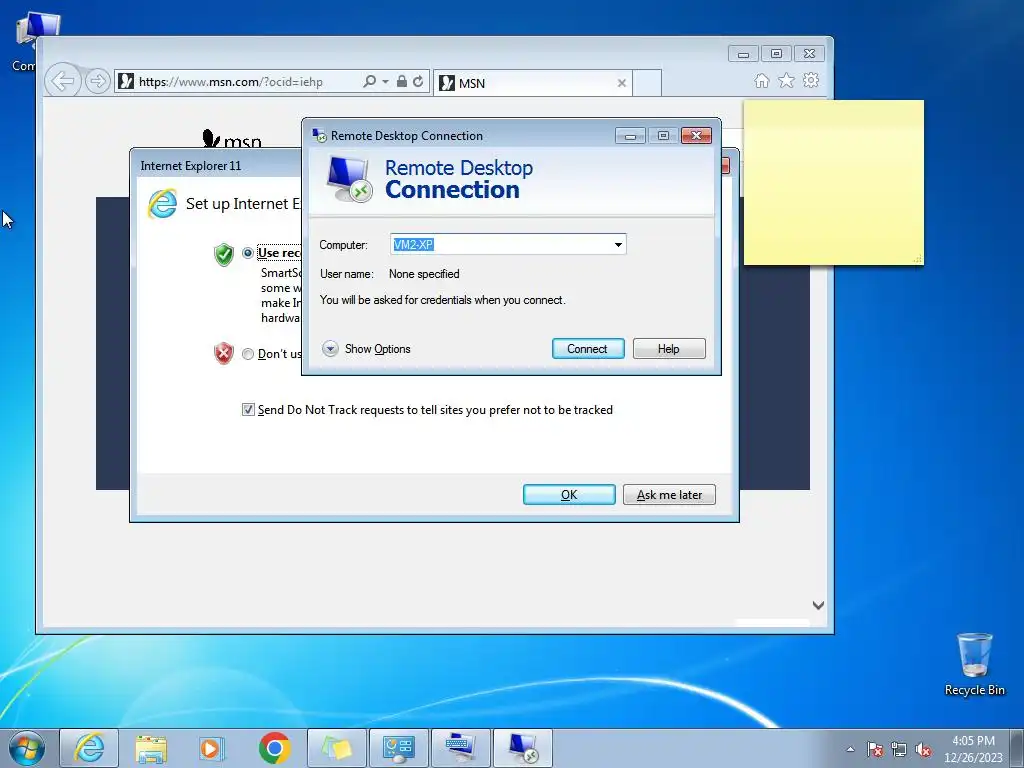Toggle Send Do Not Track requests checkbox
Screen dimensions: 1024x768
pos(248,409)
